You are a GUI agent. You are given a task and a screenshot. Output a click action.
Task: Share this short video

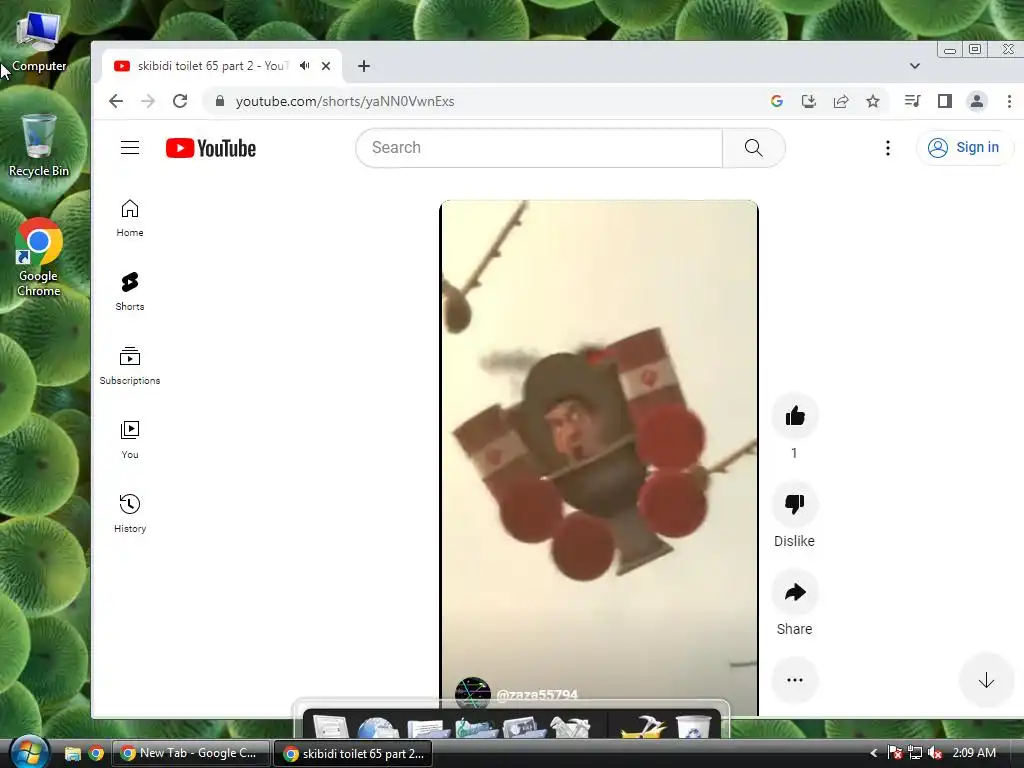coord(795,592)
